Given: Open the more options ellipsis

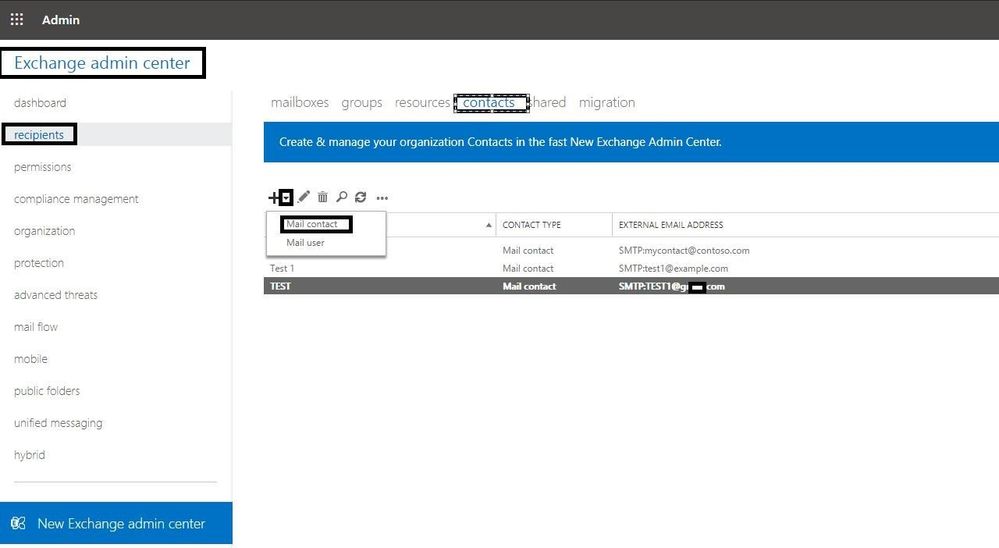Looking at the screenshot, I should tap(382, 198).
